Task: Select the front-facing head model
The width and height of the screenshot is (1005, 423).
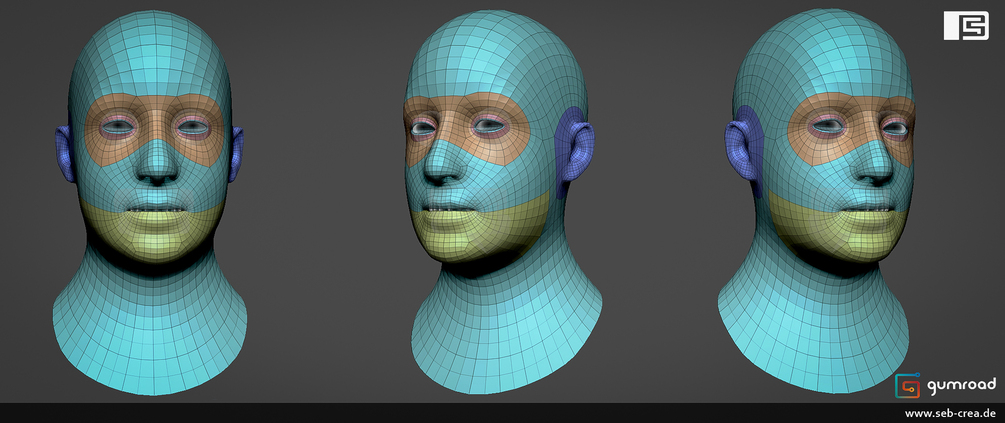Action: click(150, 202)
